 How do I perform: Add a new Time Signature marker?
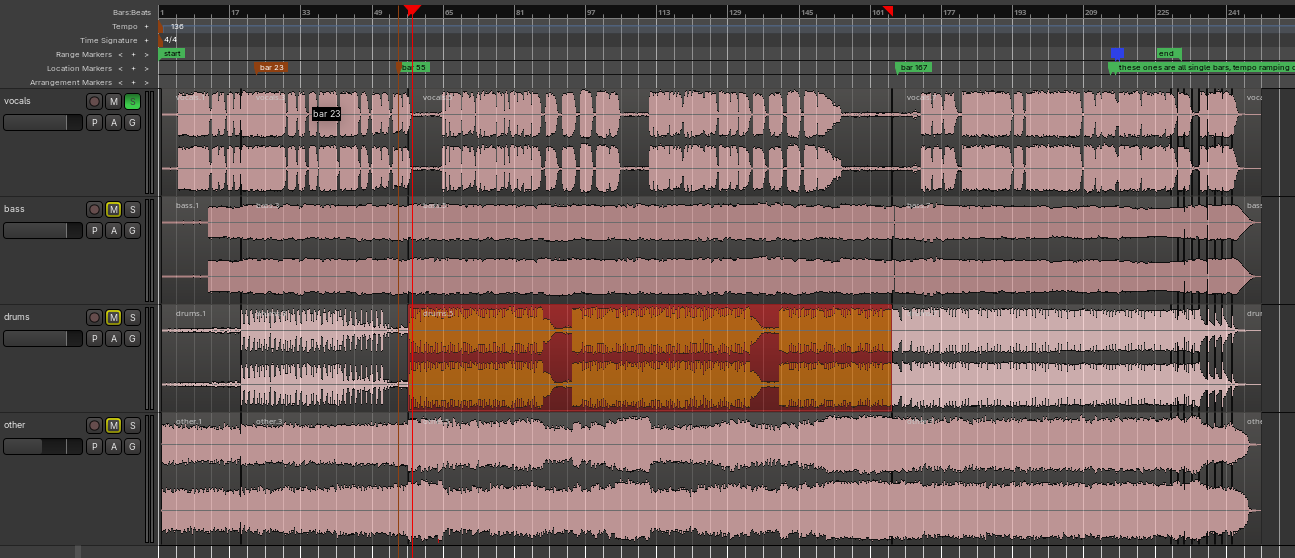pos(146,40)
